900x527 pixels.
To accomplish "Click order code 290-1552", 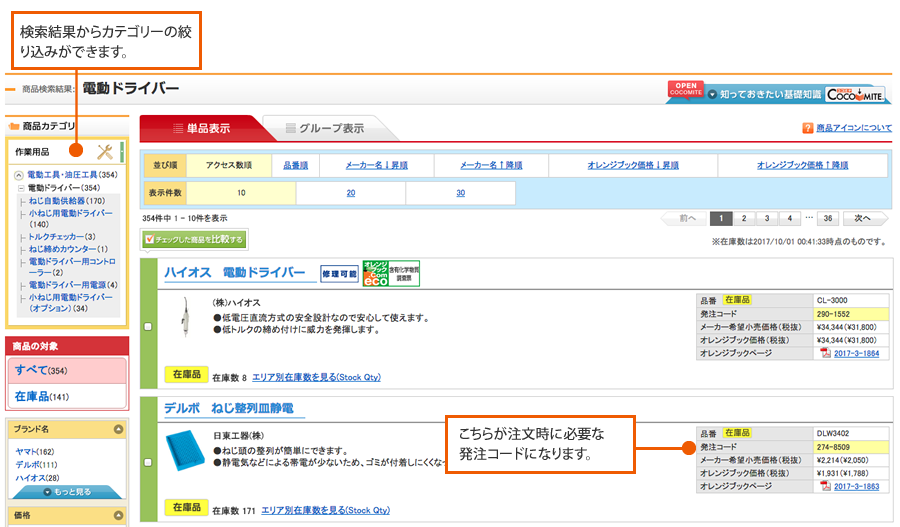I will point(833,314).
